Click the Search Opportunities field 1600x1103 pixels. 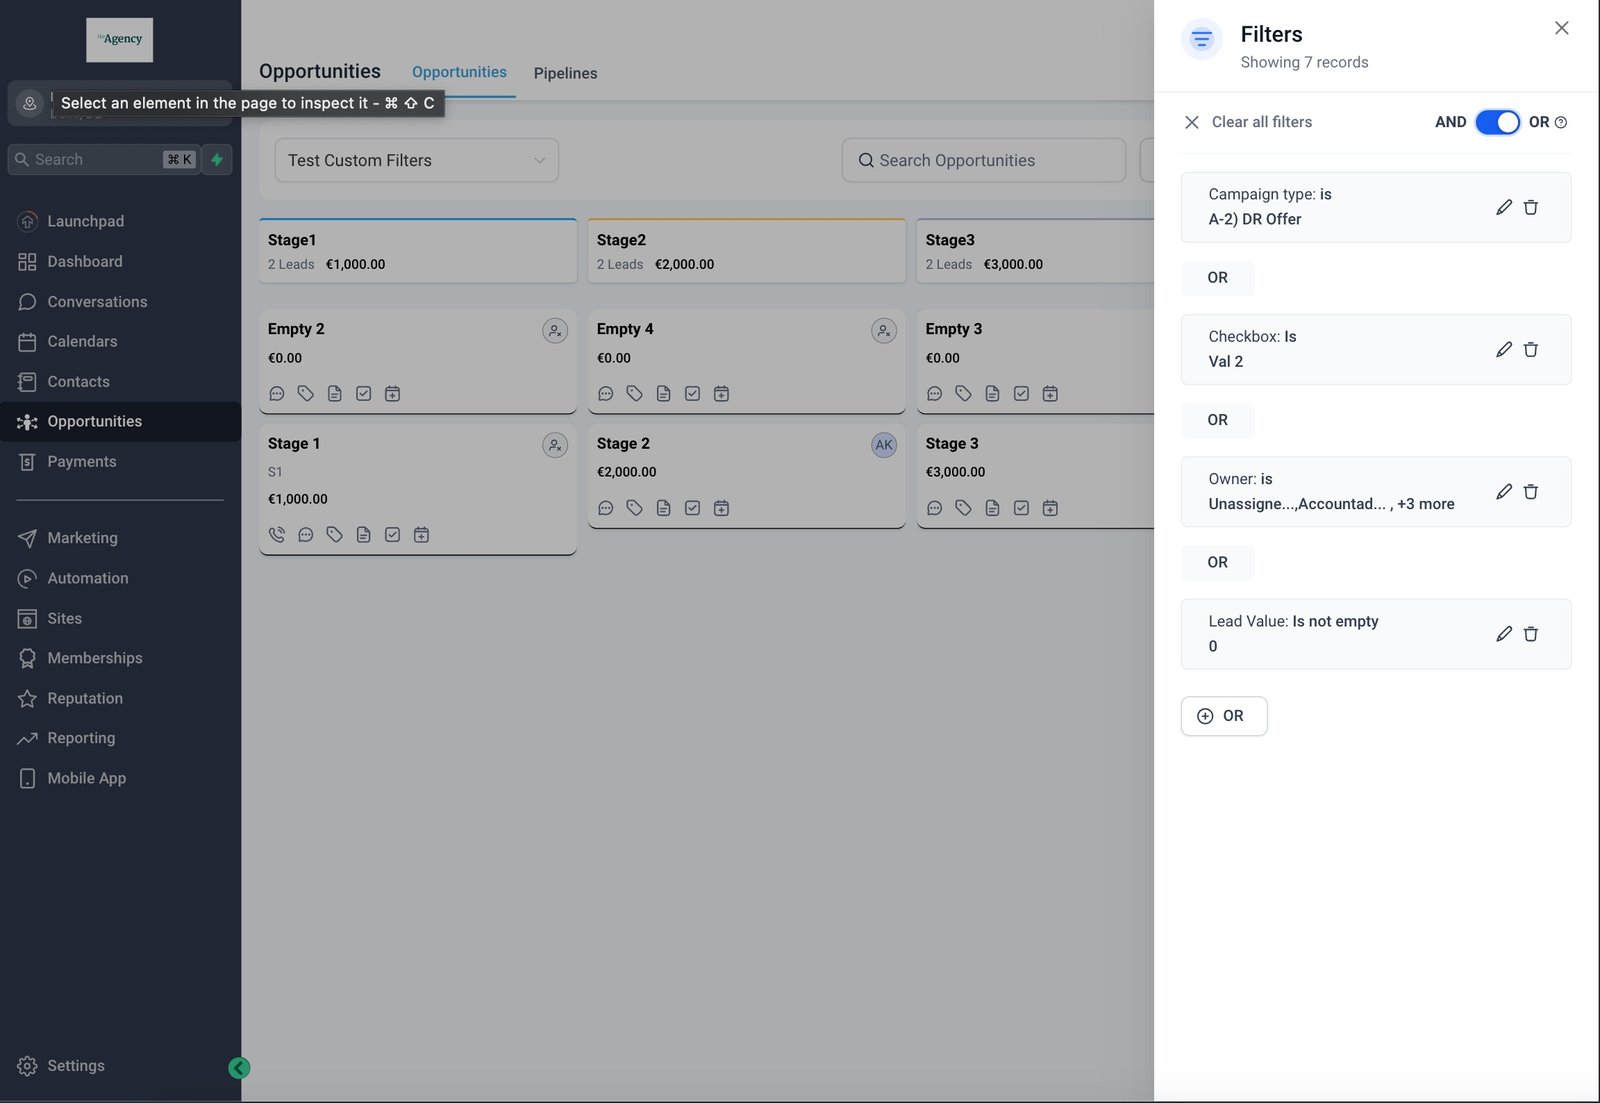click(x=984, y=161)
